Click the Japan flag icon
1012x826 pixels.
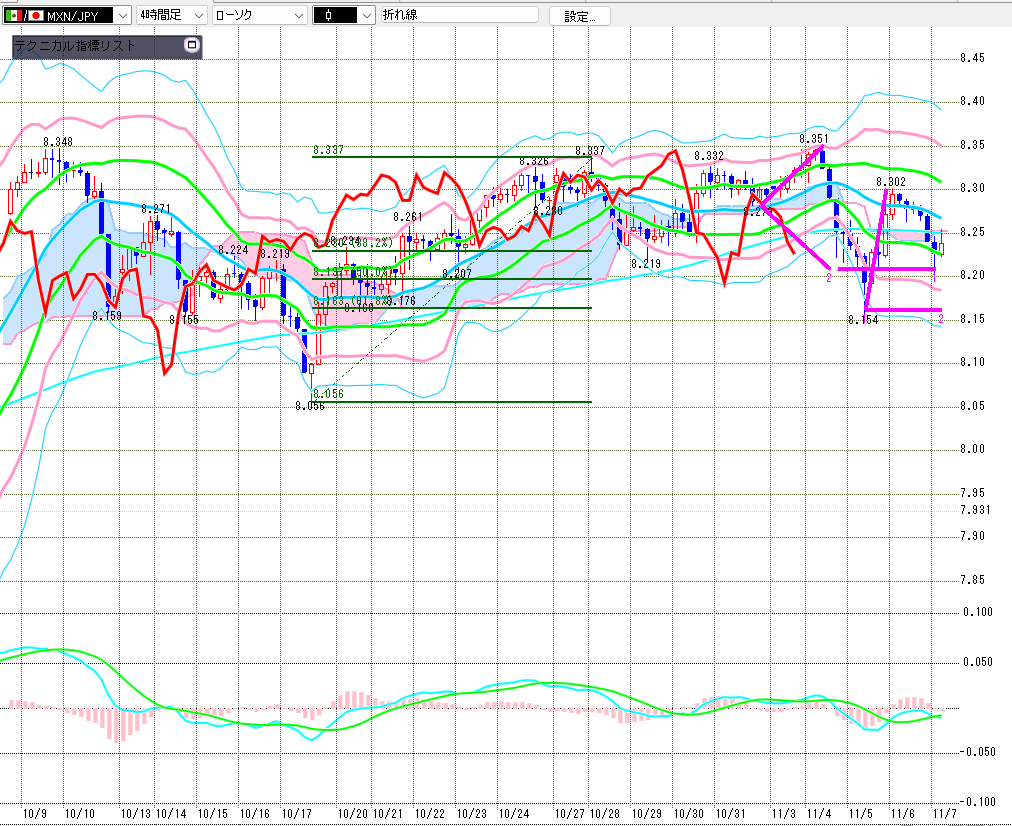(35, 16)
